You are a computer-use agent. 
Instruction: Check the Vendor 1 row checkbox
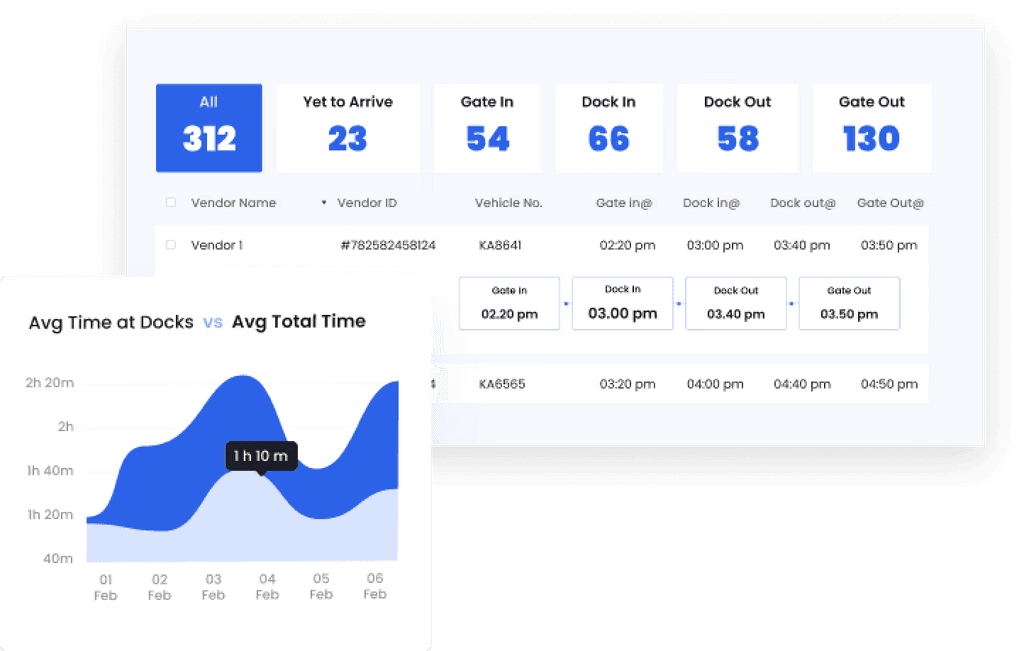(170, 245)
